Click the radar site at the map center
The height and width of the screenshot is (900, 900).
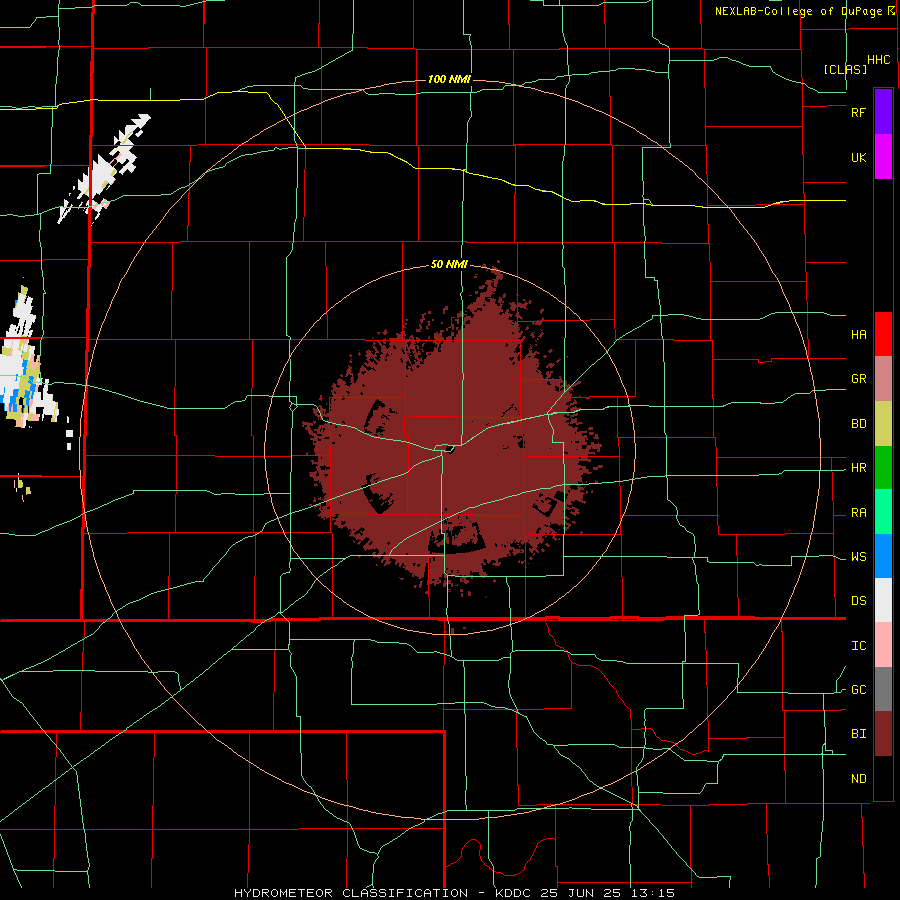449,449
